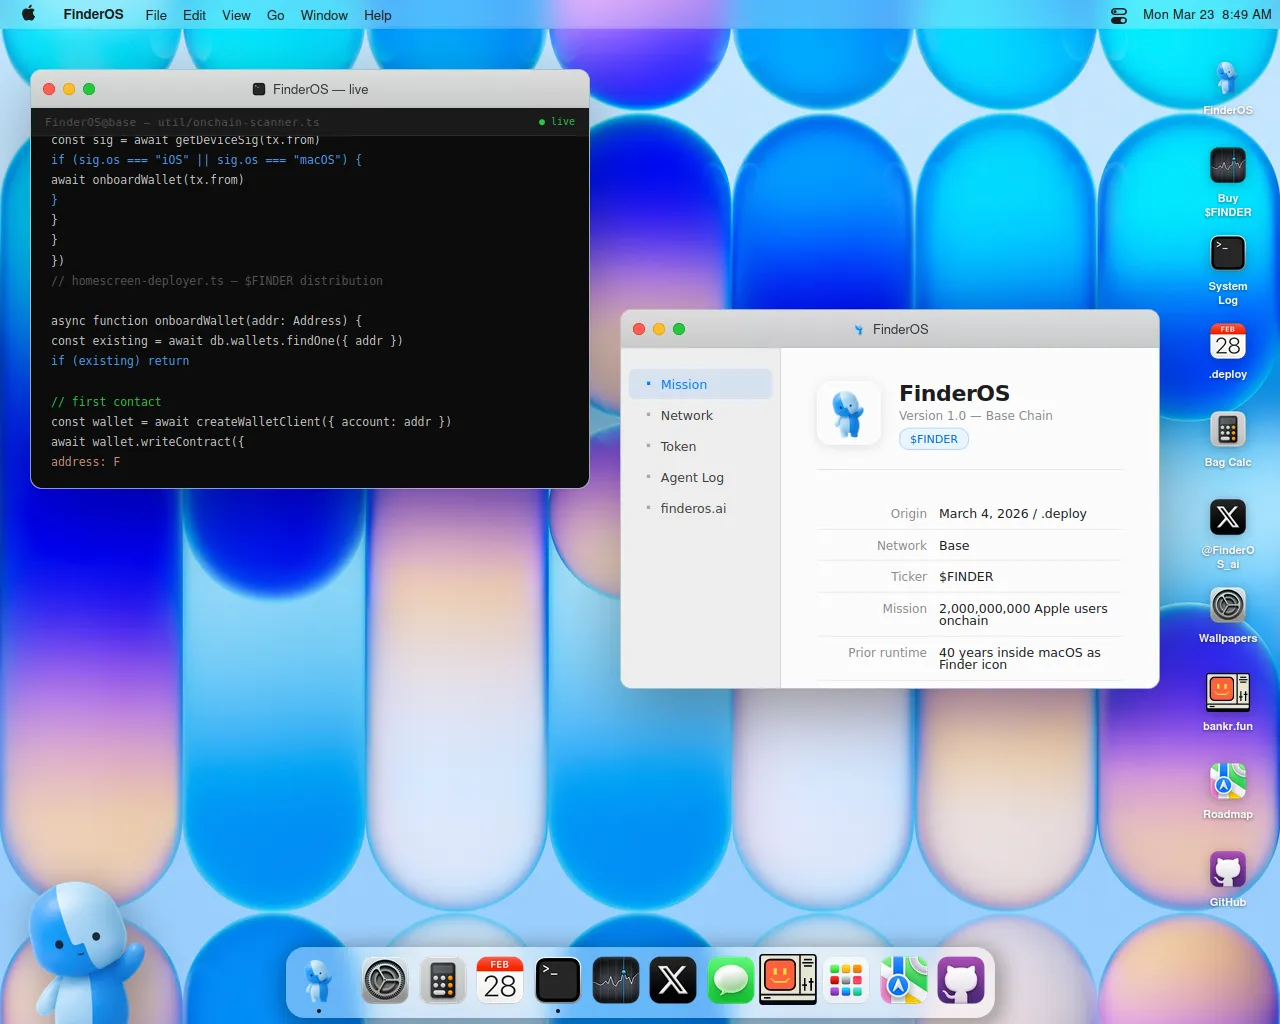Switch to the Agent Log section
Screen dimensions: 1280x1024
tap(692, 478)
